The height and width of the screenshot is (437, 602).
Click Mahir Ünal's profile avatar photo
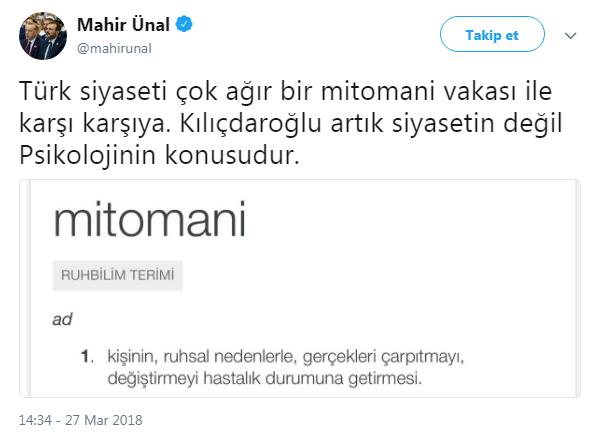40,36
